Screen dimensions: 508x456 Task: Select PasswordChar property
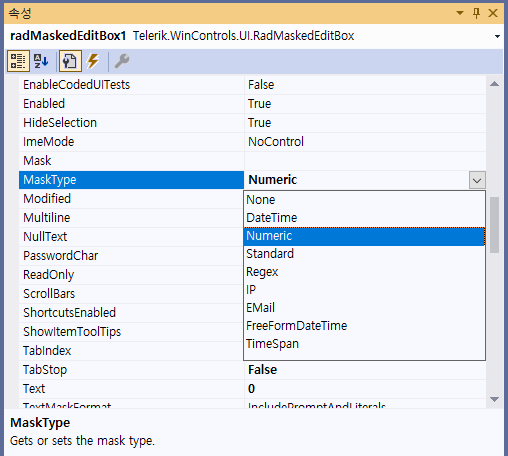tap(131, 256)
